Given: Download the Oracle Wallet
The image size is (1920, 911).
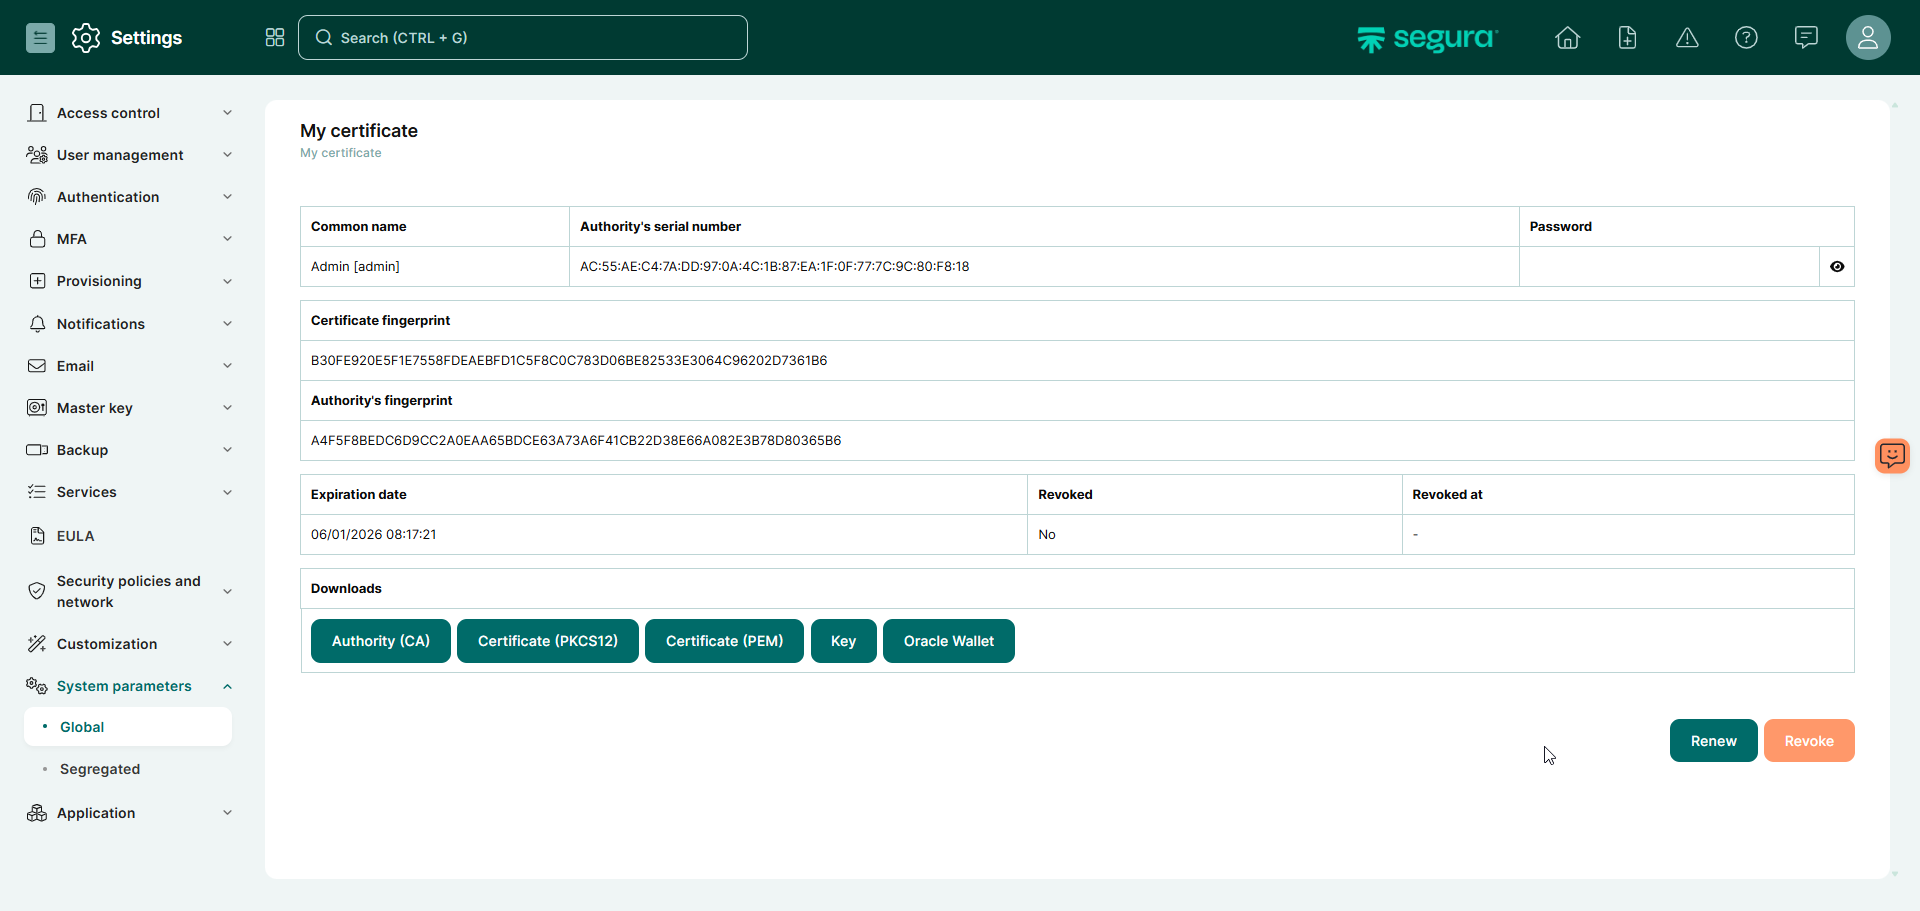Looking at the screenshot, I should click(948, 641).
